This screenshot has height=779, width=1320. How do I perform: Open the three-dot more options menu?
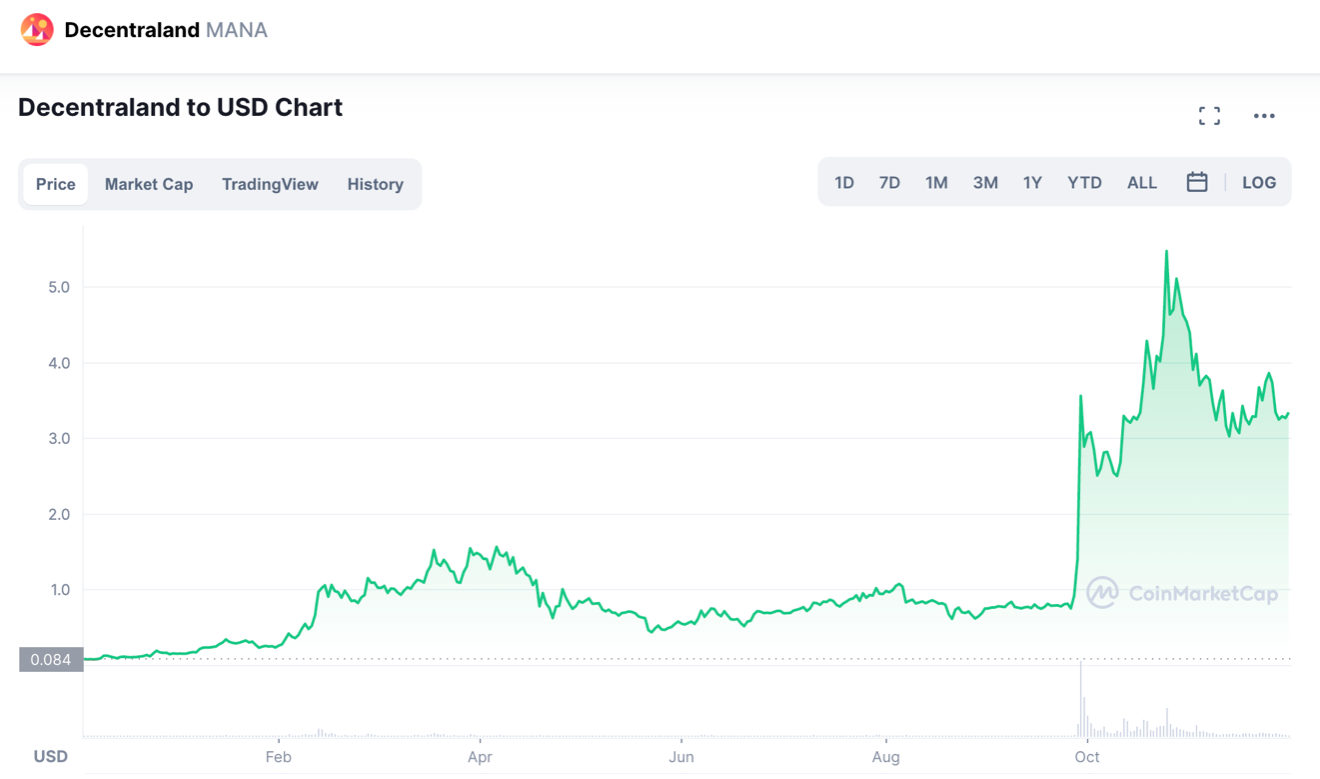pyautogui.click(x=1264, y=116)
